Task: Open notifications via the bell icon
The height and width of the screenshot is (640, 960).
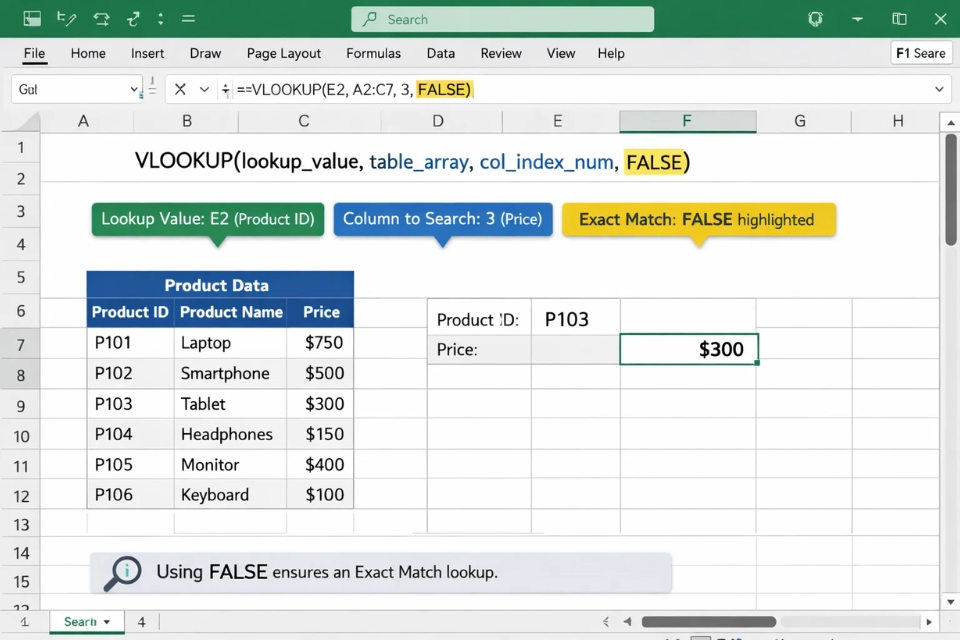Action: 815,18
